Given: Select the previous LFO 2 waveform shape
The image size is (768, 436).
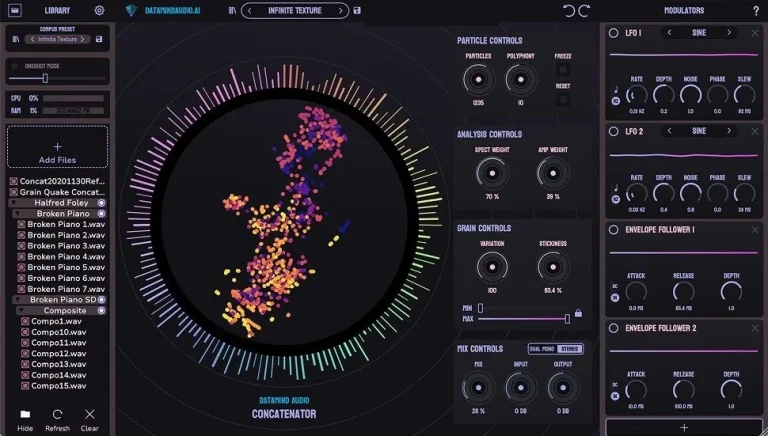Looking at the screenshot, I should [670, 131].
